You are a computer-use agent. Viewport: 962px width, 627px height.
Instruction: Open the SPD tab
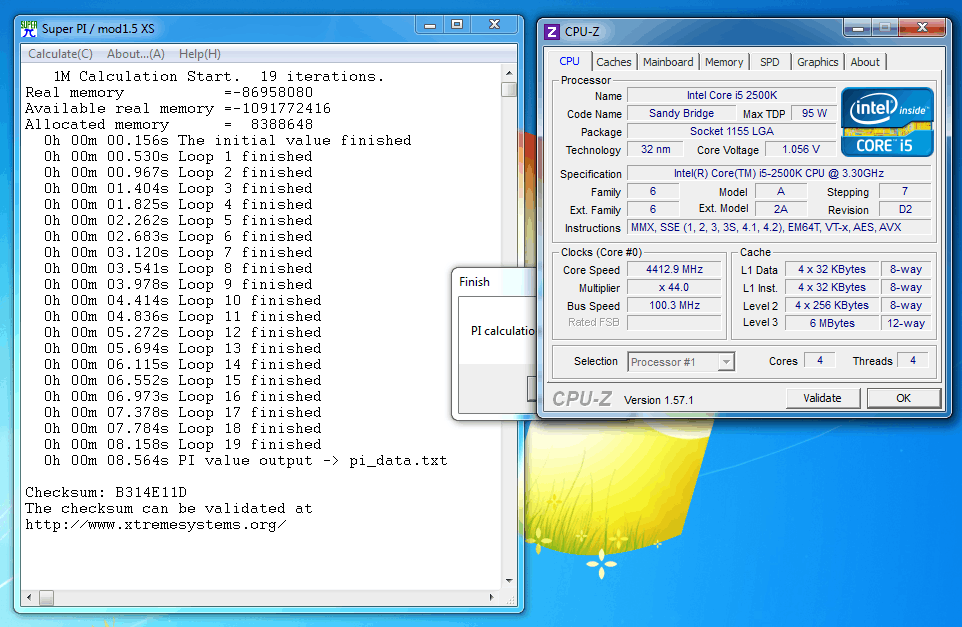click(x=769, y=62)
